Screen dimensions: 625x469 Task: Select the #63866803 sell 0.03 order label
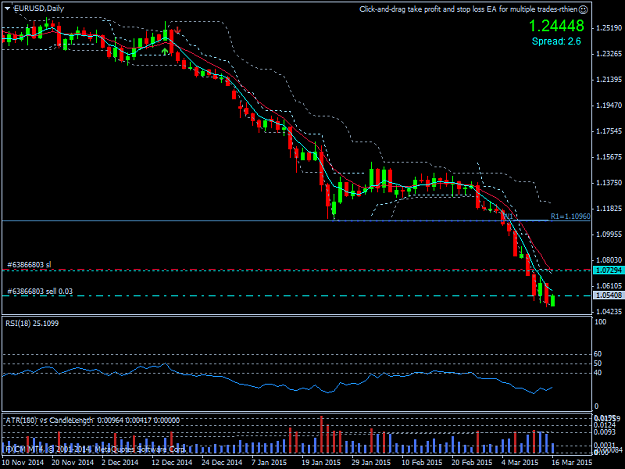pos(40,291)
